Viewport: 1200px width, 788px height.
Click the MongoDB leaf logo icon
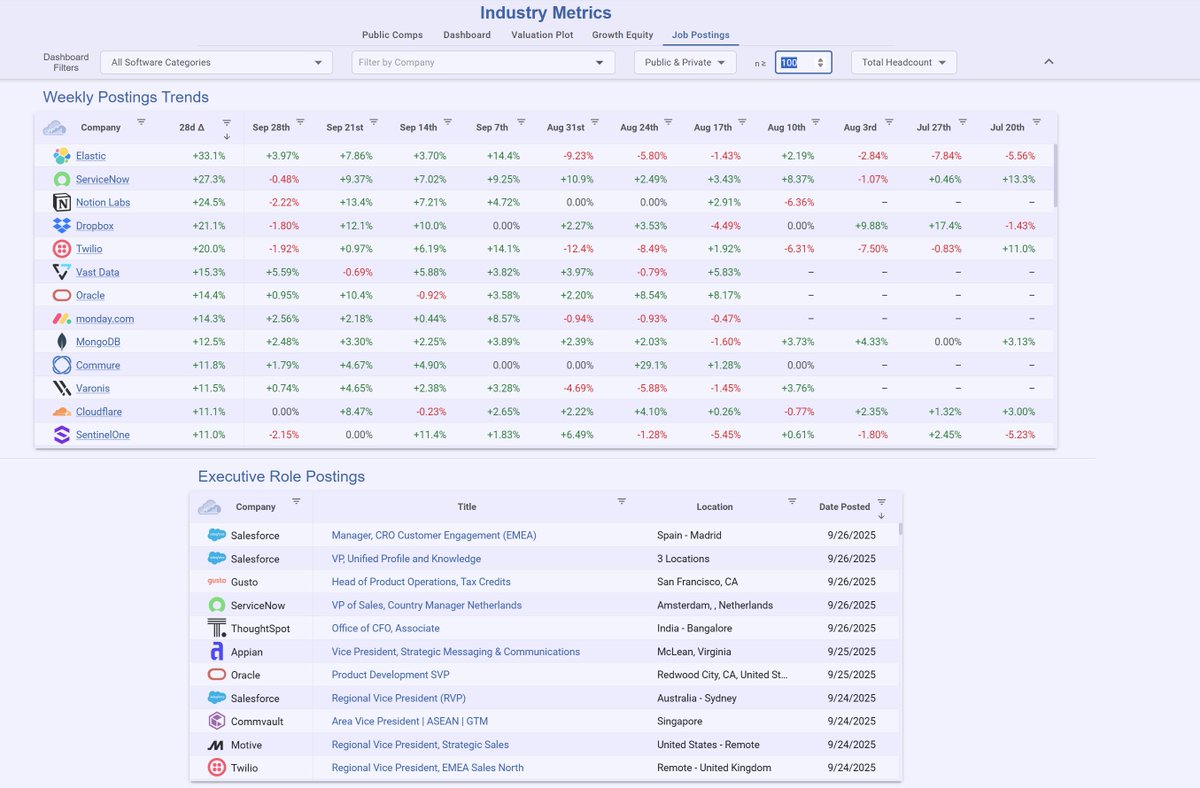click(63, 341)
